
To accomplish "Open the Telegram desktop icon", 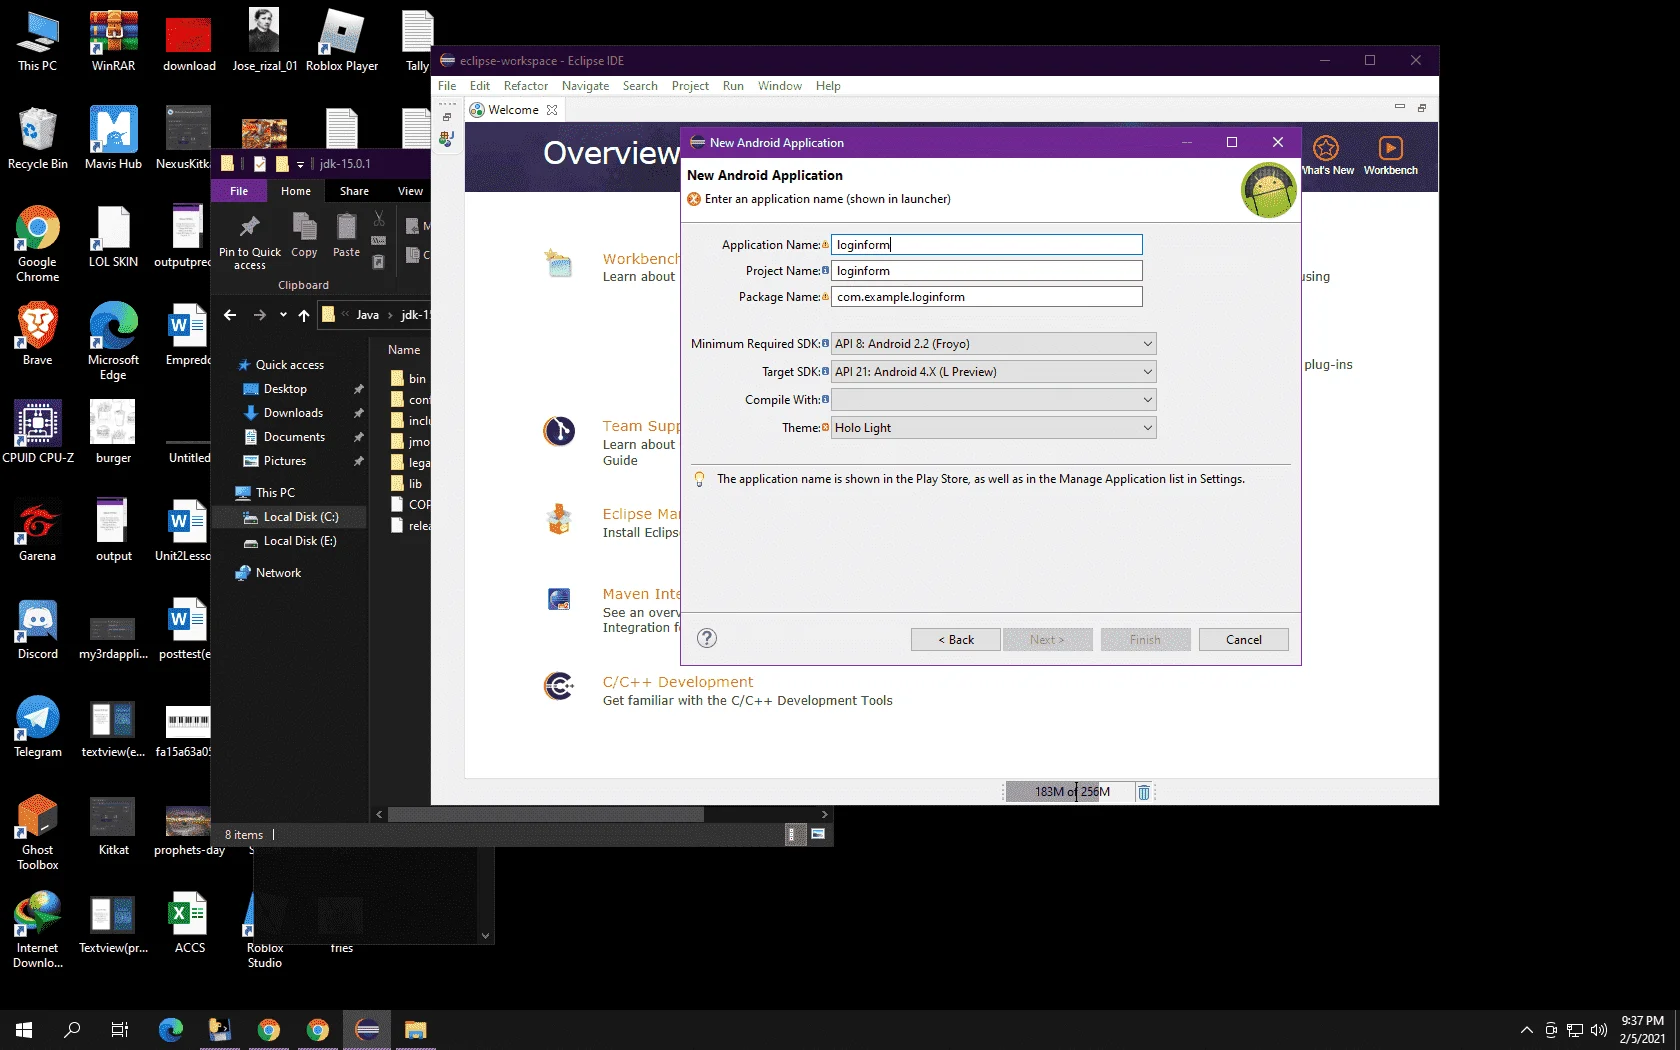I will (x=37, y=718).
